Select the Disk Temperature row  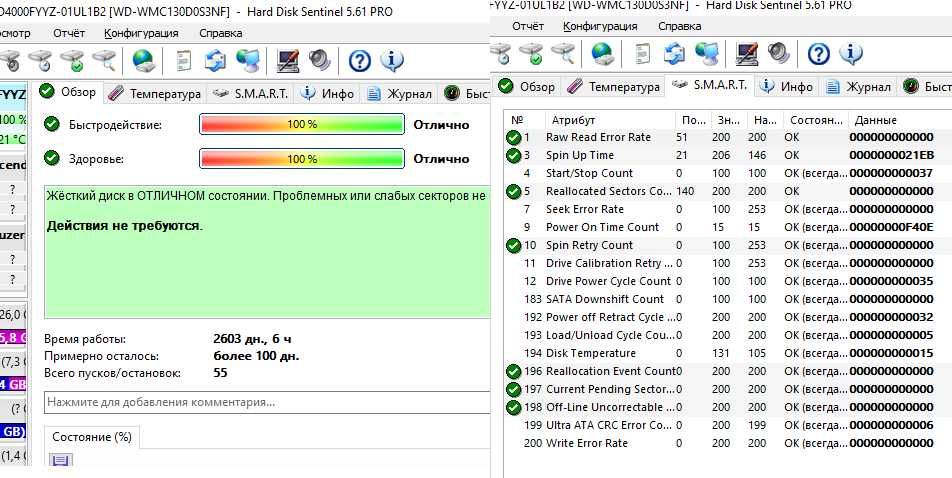click(727, 353)
